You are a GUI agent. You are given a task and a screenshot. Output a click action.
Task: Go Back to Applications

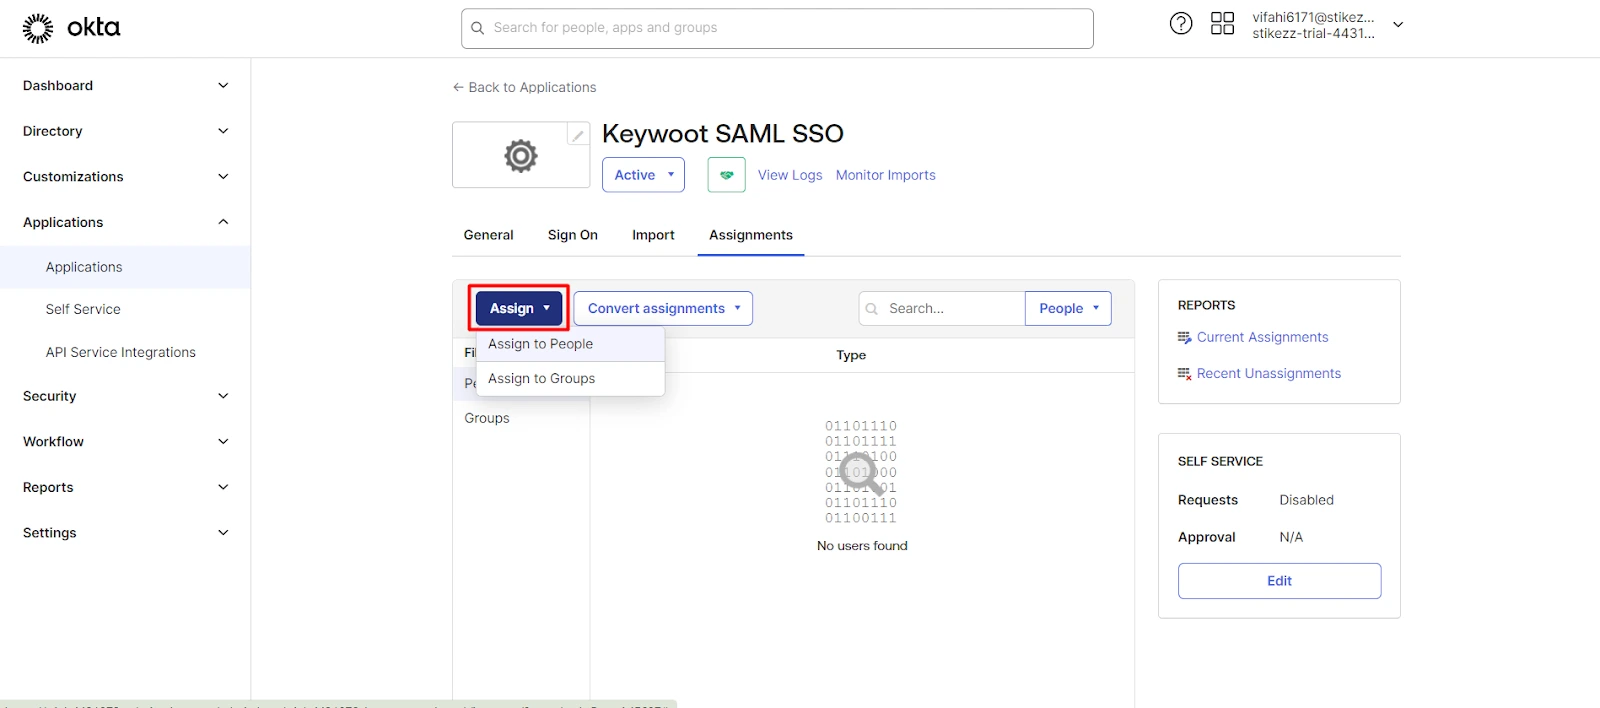coord(524,88)
